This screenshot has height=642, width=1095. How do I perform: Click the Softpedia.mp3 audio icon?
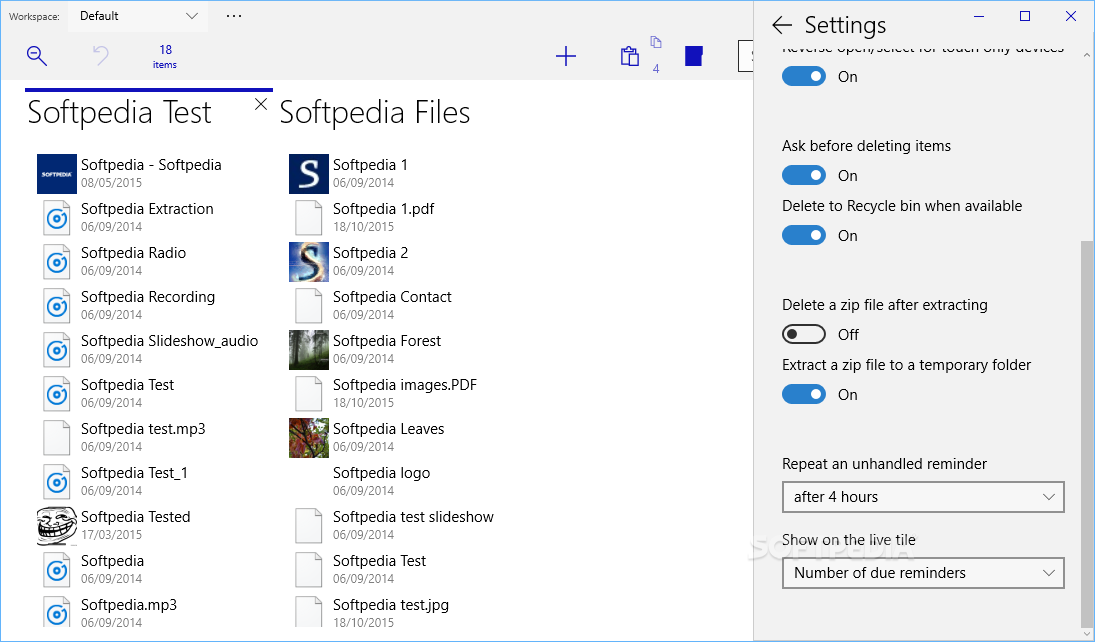pos(57,611)
